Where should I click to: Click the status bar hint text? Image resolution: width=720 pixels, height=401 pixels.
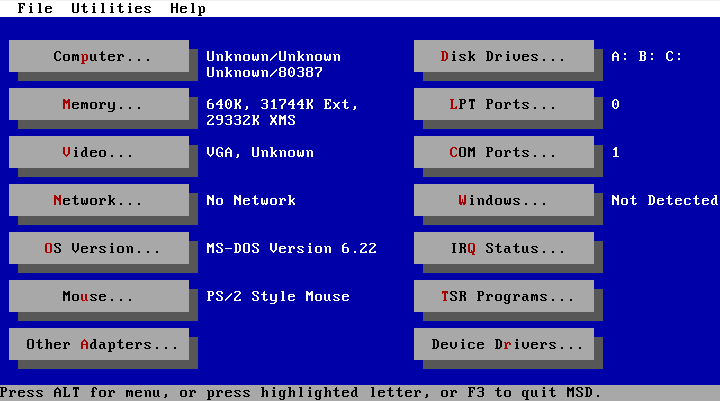pos(300,393)
